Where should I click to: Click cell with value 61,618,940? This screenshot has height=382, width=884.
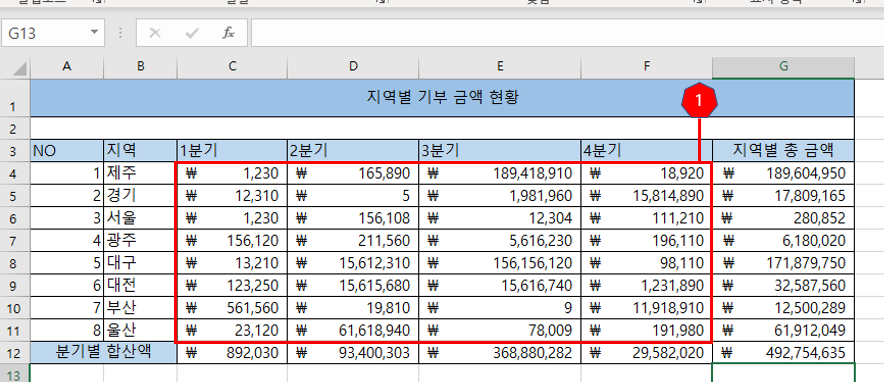(x=353, y=330)
